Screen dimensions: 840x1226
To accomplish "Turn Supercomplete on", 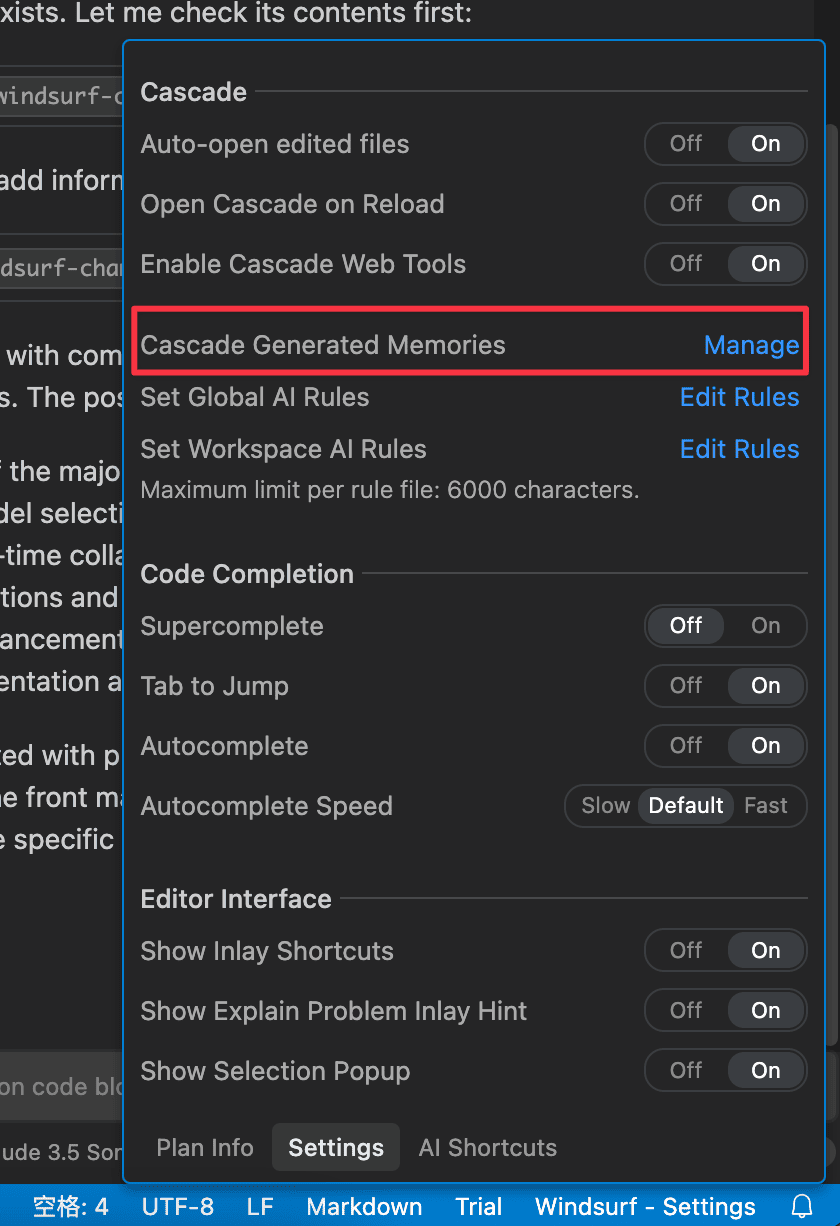I will tap(766, 626).
